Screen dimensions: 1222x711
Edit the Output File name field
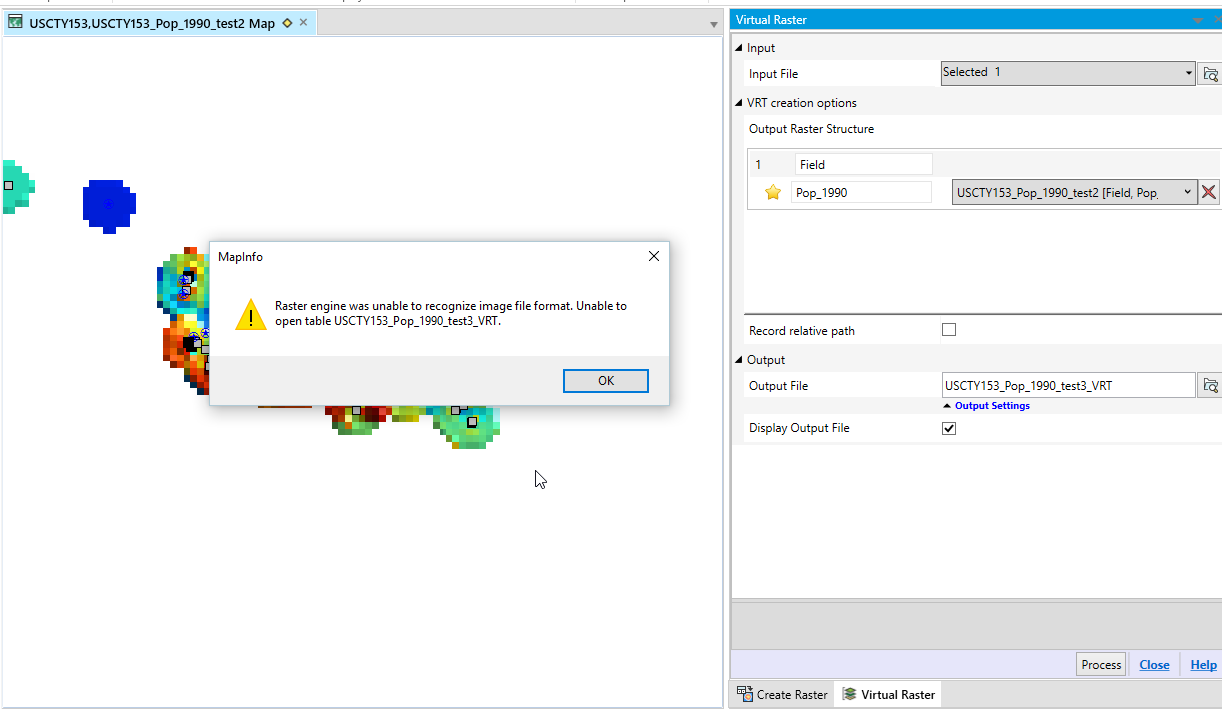(x=1060, y=385)
